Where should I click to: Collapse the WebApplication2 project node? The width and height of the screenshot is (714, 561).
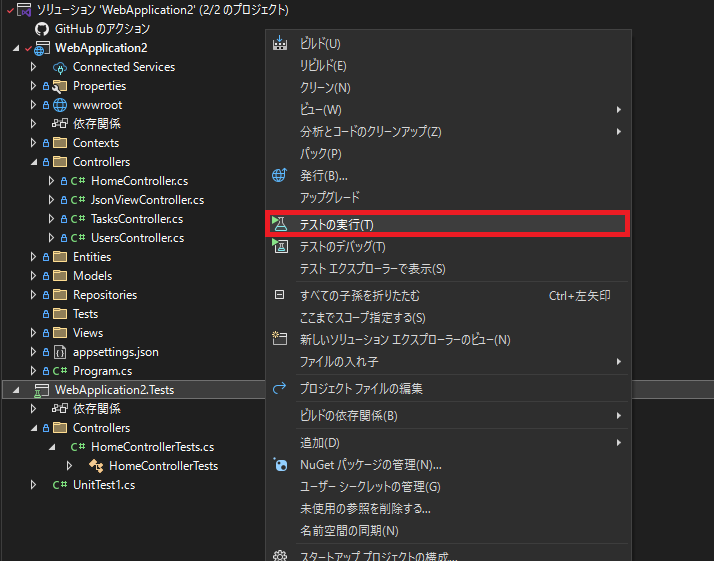16,48
